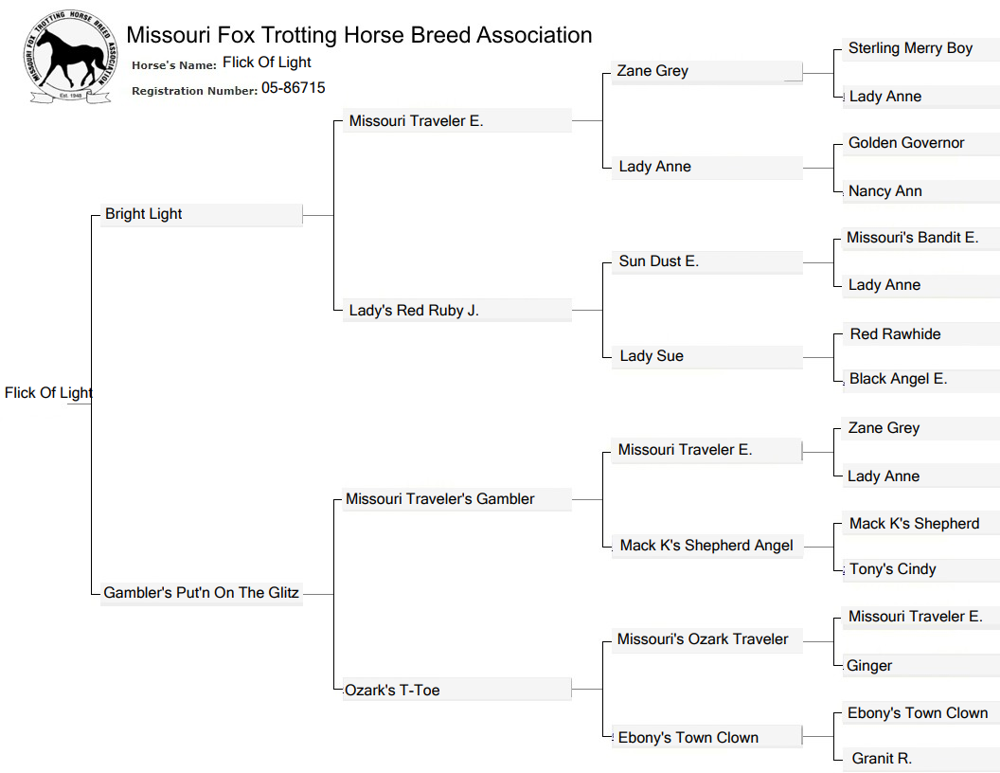
Task: Click the Missouri Fox Trotting Horse Breed Association title
Action: [359, 35]
